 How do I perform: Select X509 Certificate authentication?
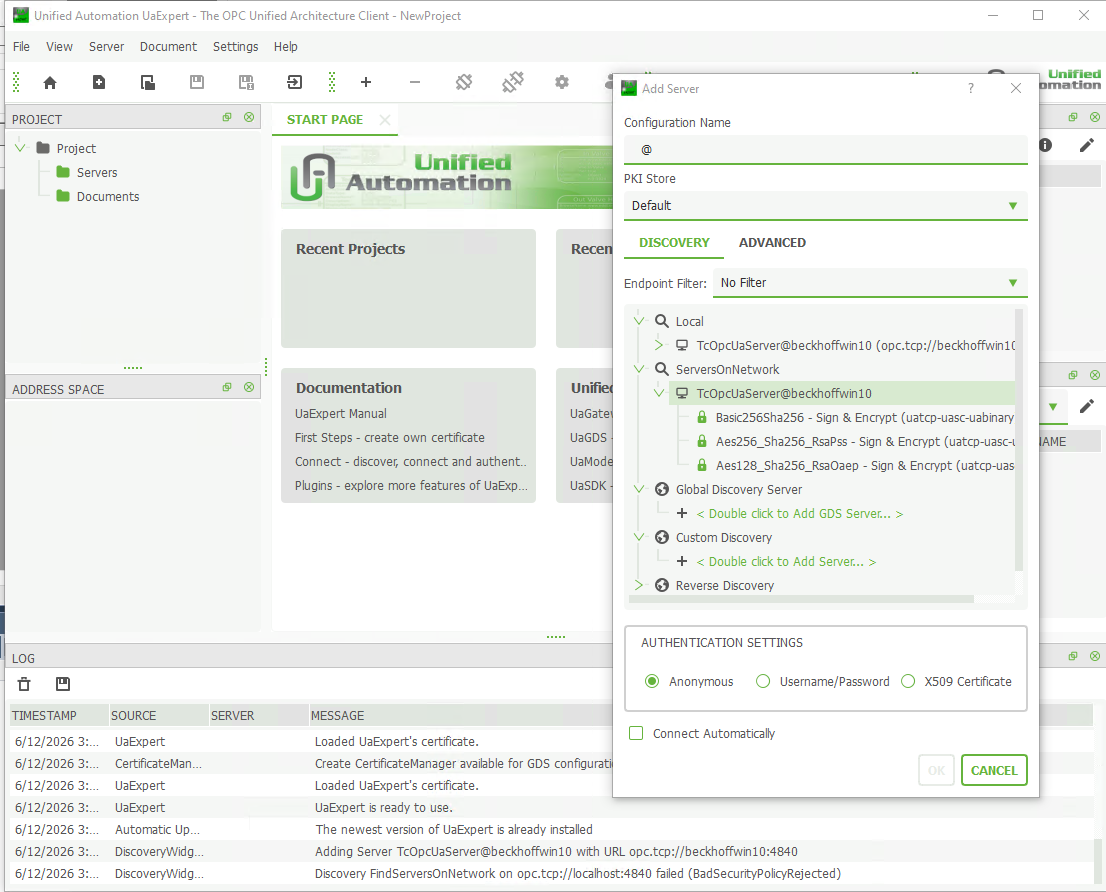tap(908, 681)
